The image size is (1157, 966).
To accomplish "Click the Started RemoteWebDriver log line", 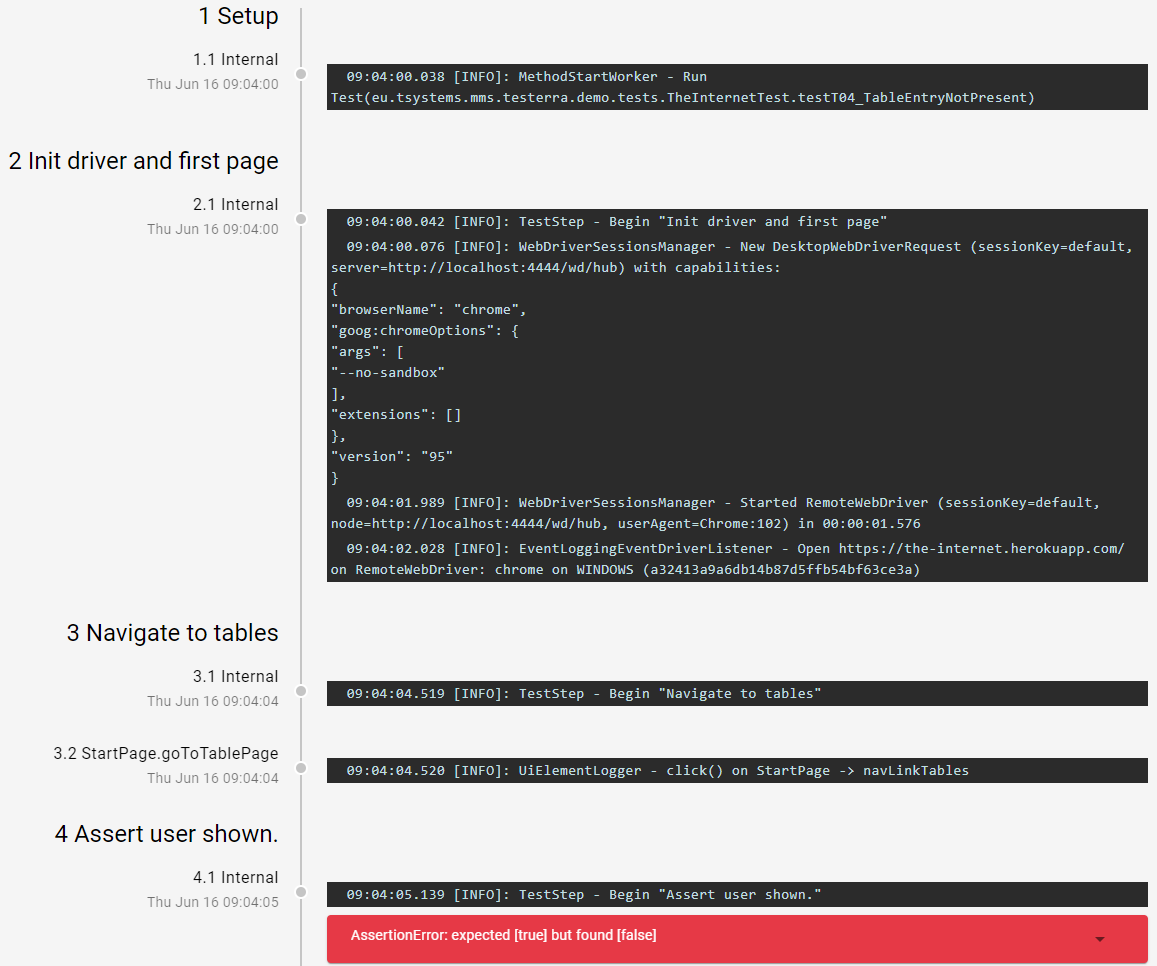I will pyautogui.click(x=737, y=513).
